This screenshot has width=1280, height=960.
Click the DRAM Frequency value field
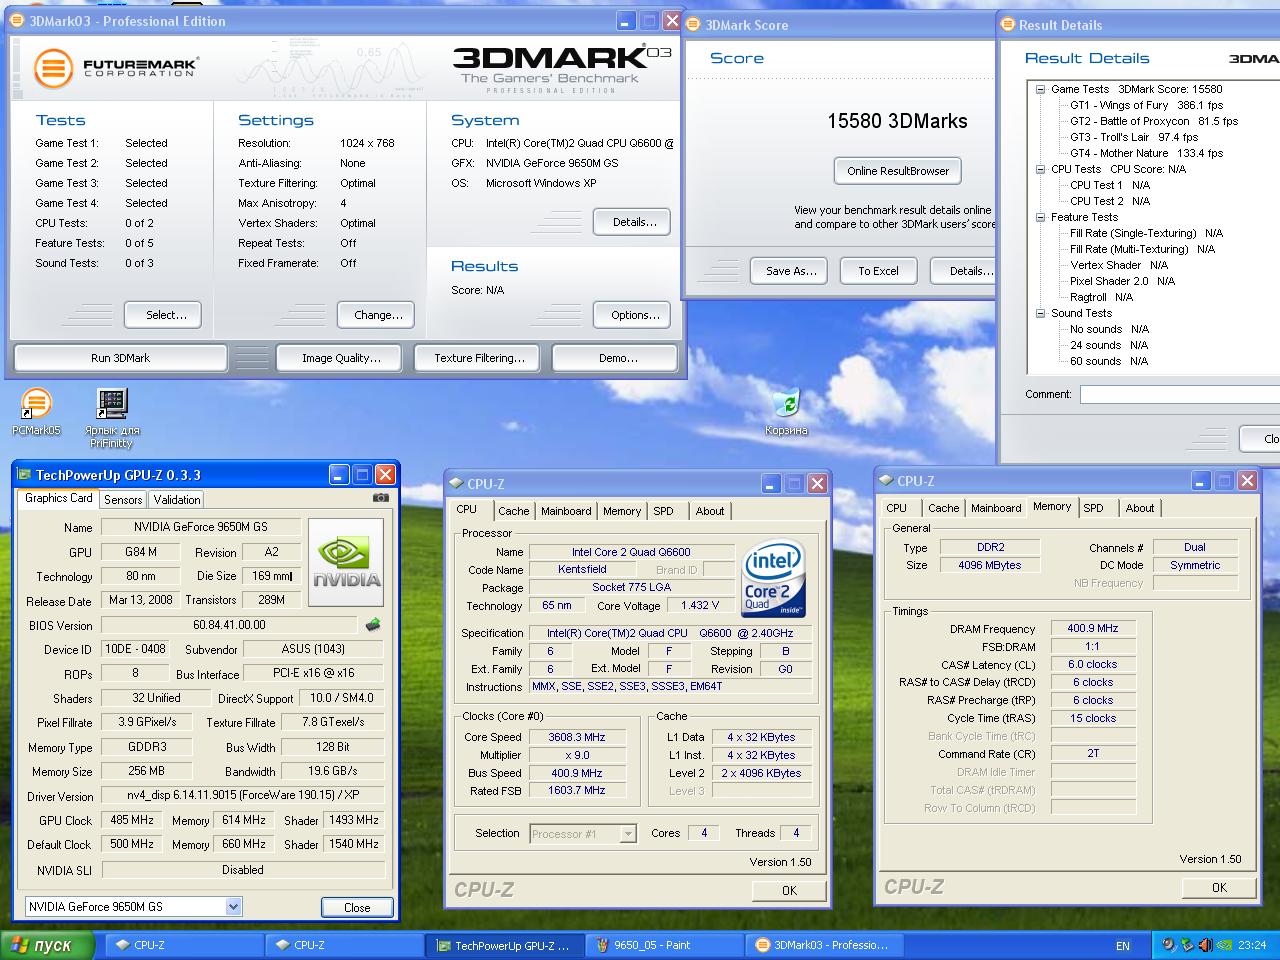pyautogui.click(x=1093, y=628)
